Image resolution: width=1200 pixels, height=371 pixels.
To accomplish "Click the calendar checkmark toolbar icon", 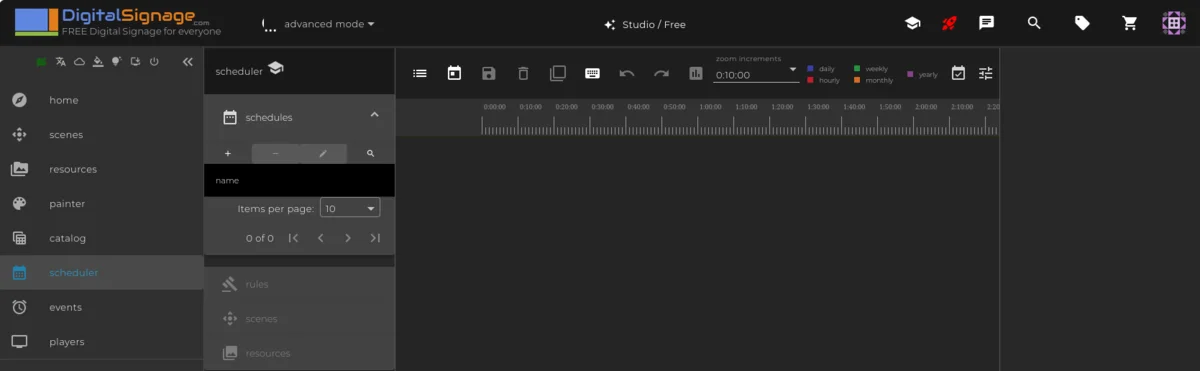I will [958, 73].
